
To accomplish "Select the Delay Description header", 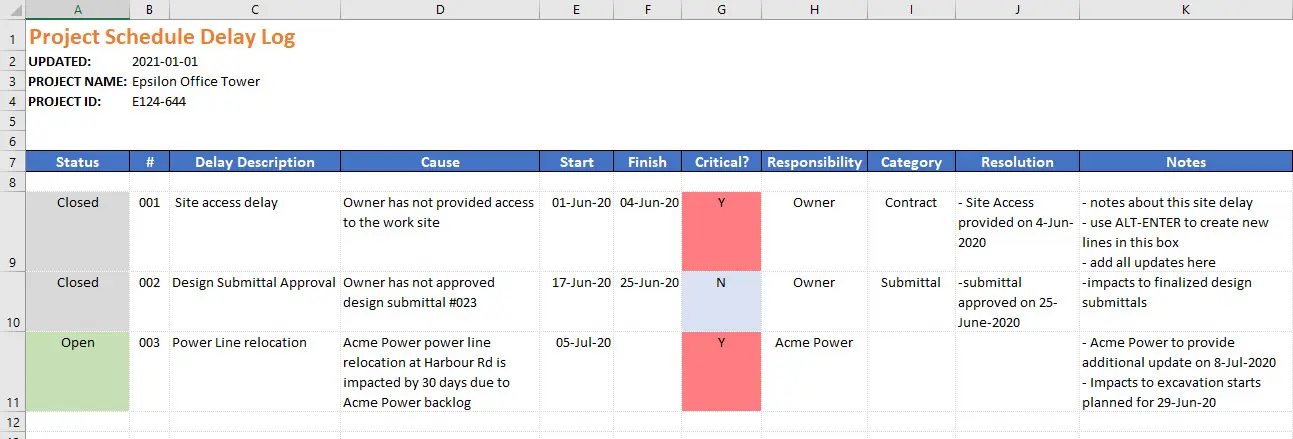I will pyautogui.click(x=255, y=162).
